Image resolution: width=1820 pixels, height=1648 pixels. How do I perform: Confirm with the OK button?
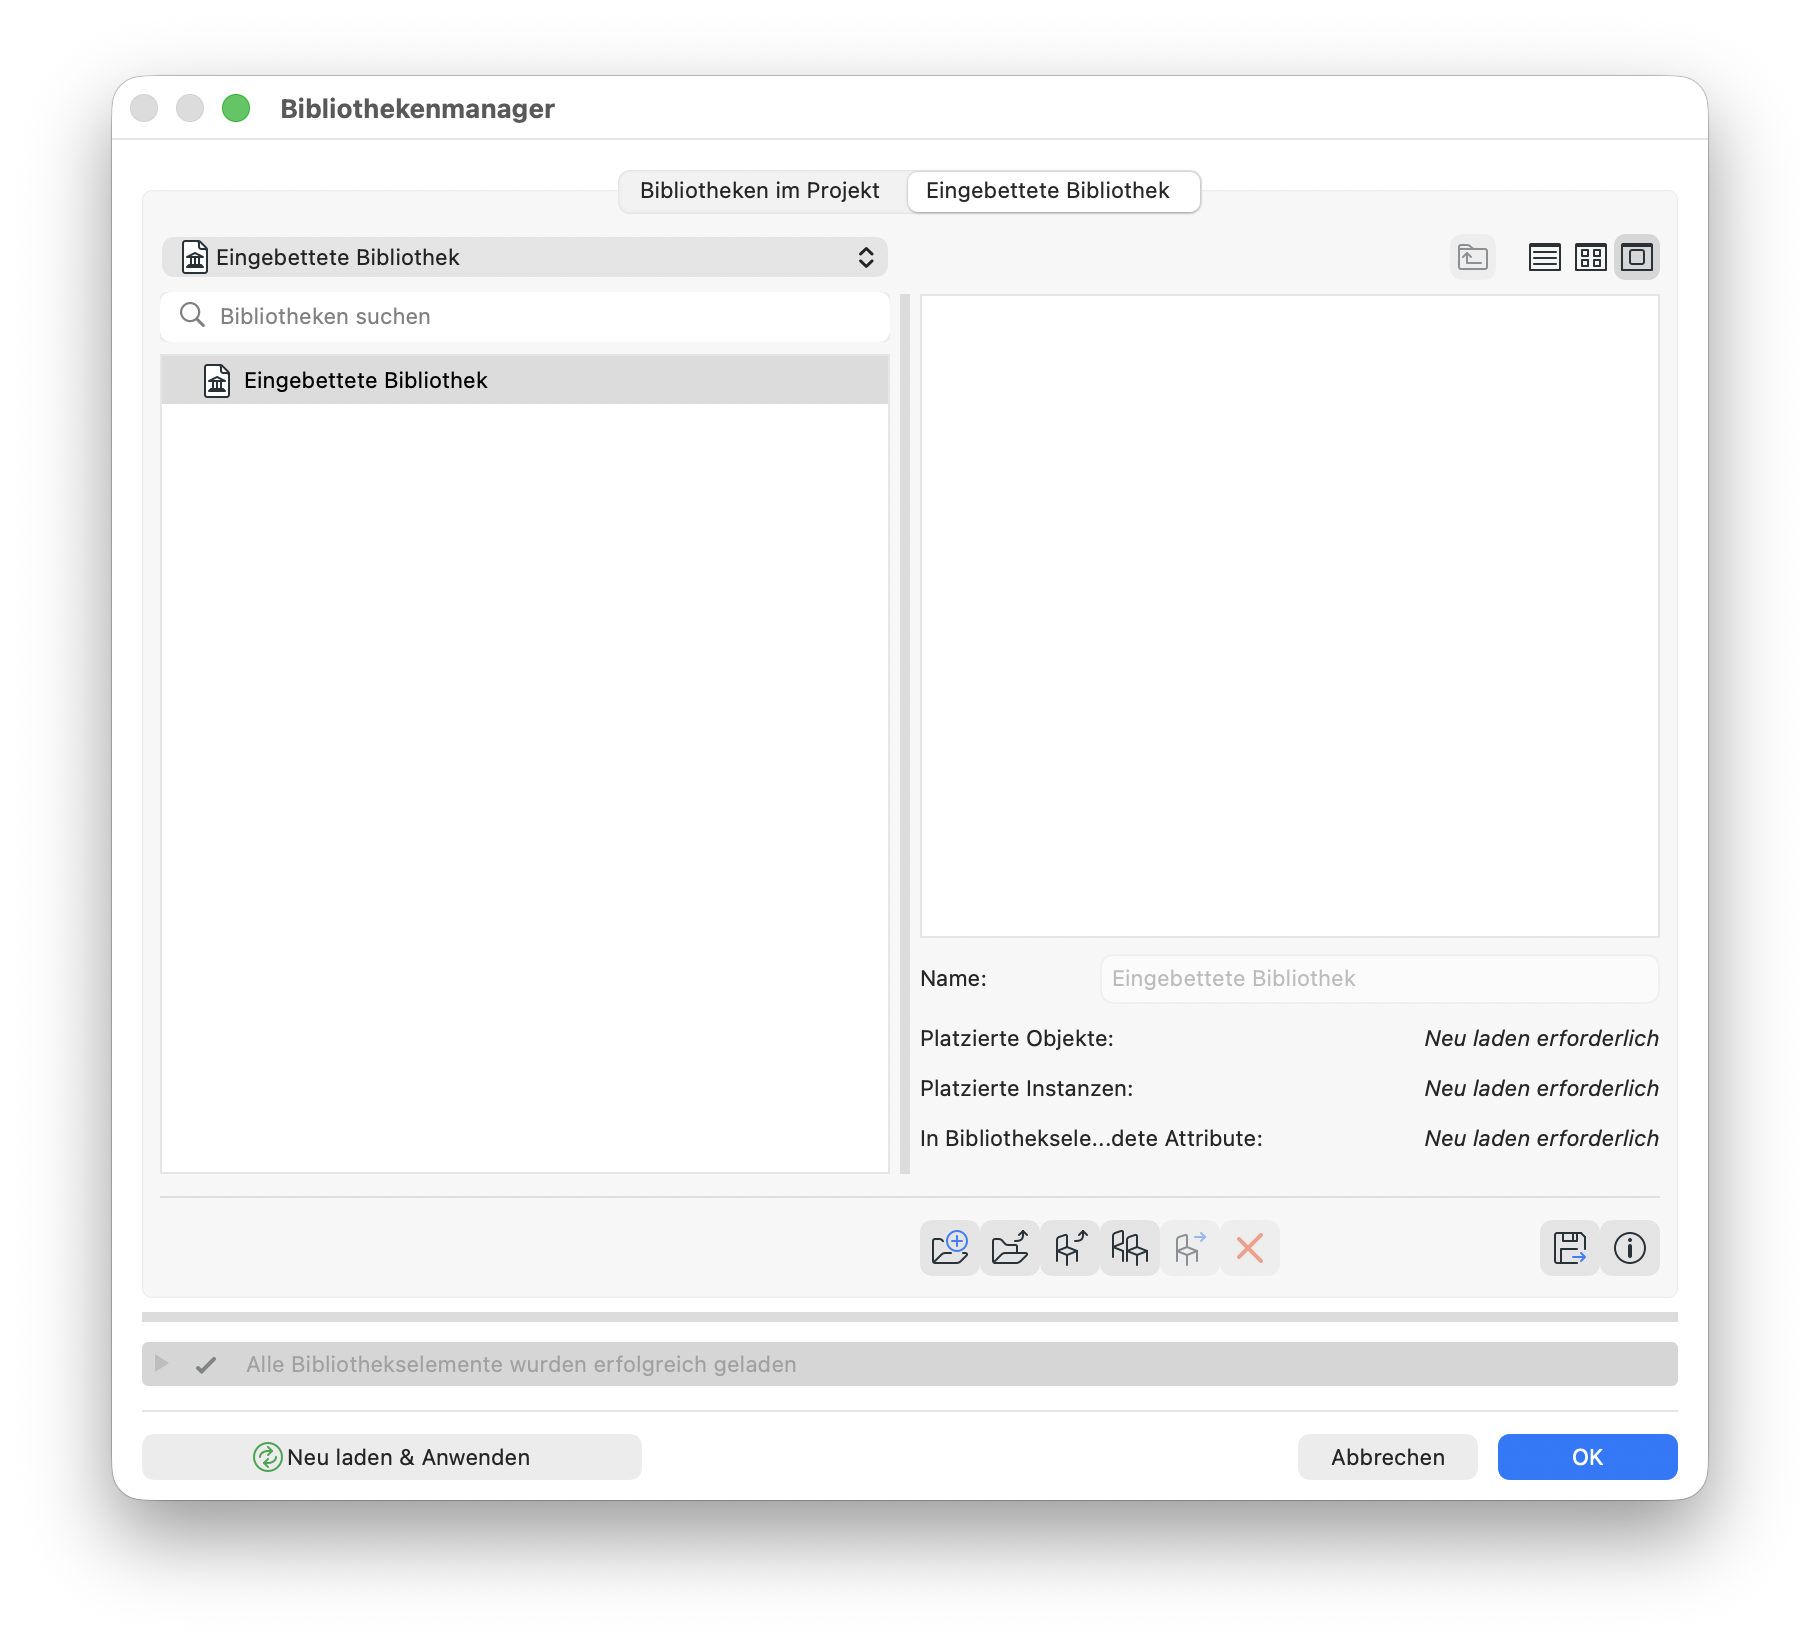pyautogui.click(x=1588, y=1457)
